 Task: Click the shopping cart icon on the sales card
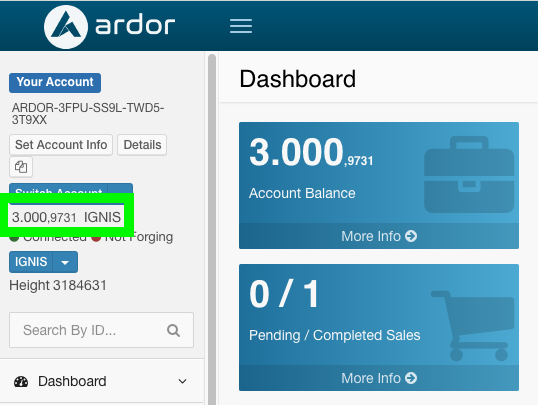[472, 326]
